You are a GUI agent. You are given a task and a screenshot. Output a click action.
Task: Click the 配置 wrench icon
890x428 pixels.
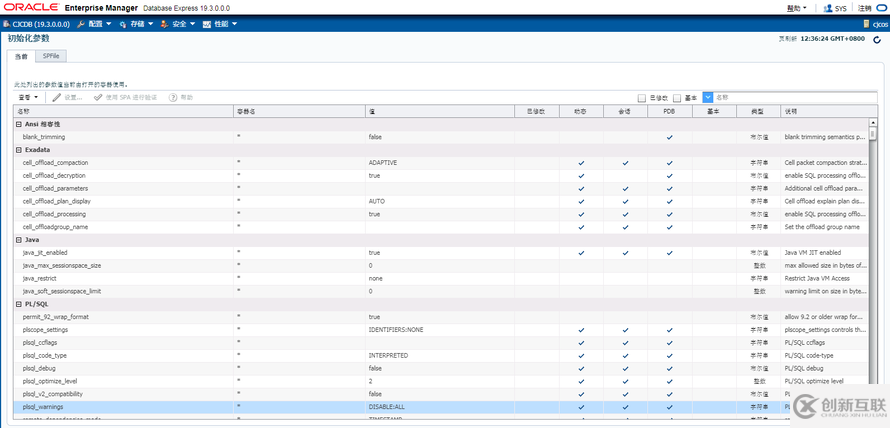80,23
